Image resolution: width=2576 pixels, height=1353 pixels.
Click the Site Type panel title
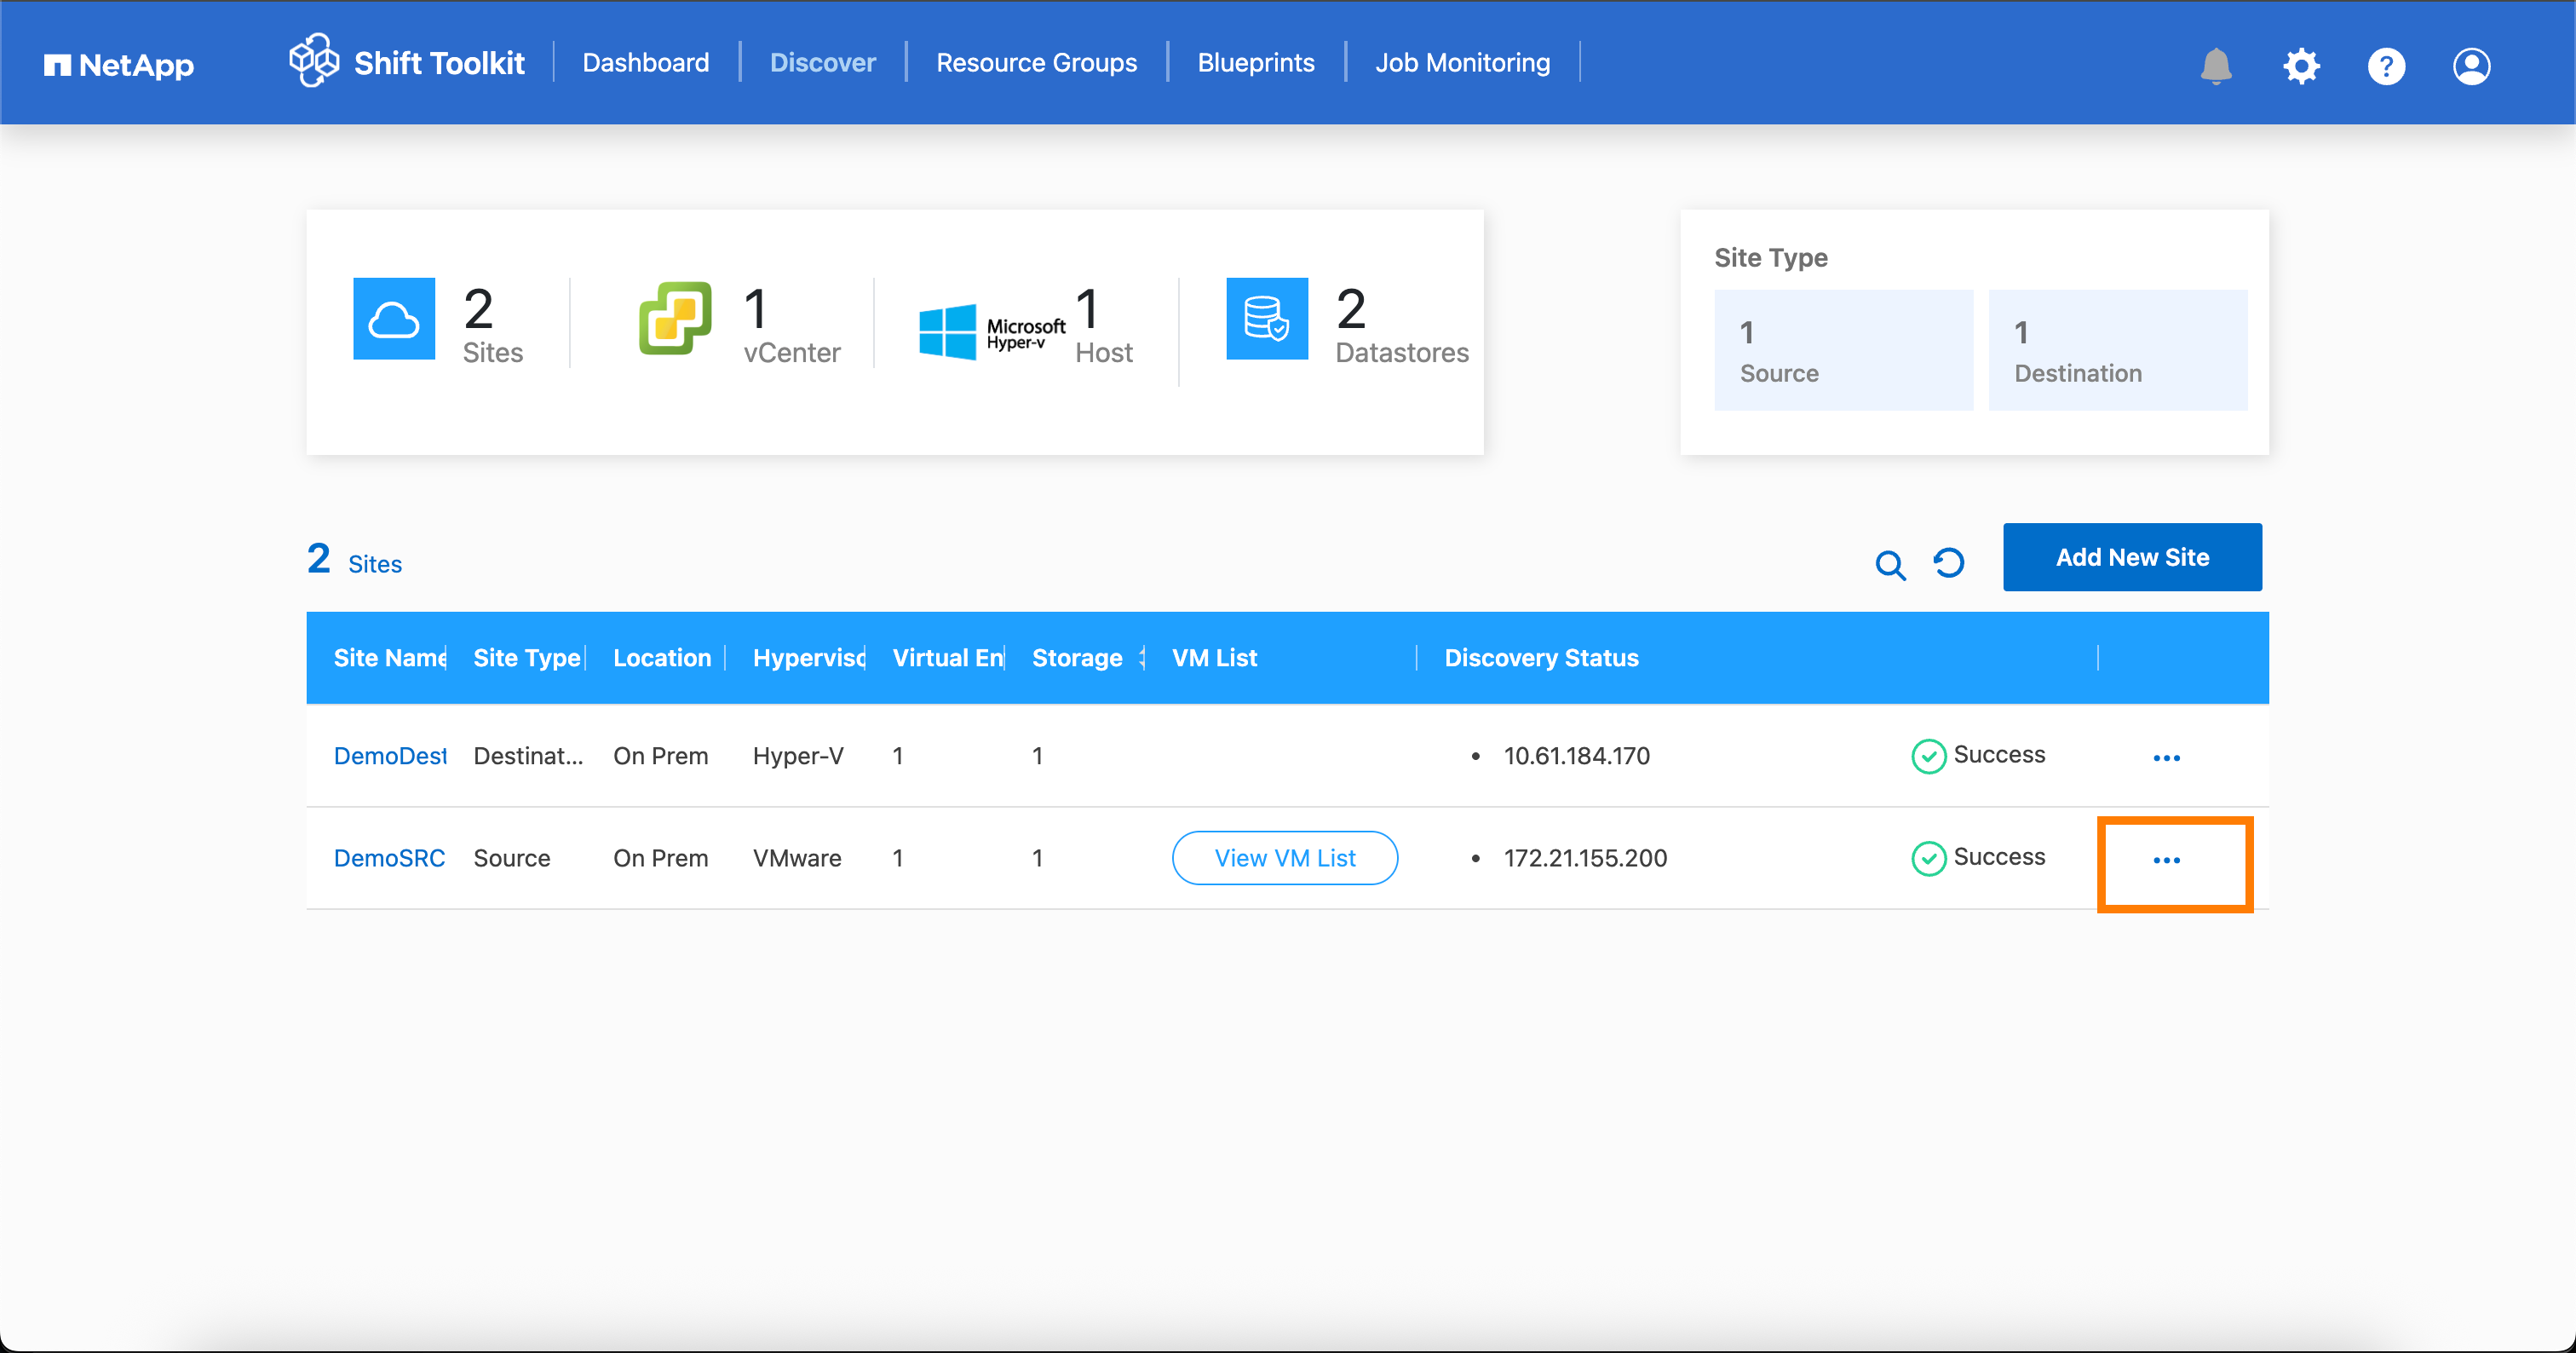(1771, 258)
